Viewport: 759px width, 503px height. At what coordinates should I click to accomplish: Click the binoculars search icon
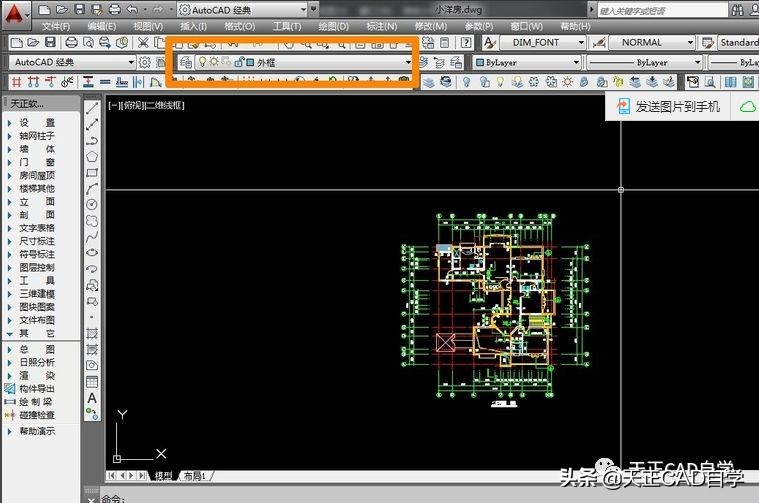click(x=738, y=10)
